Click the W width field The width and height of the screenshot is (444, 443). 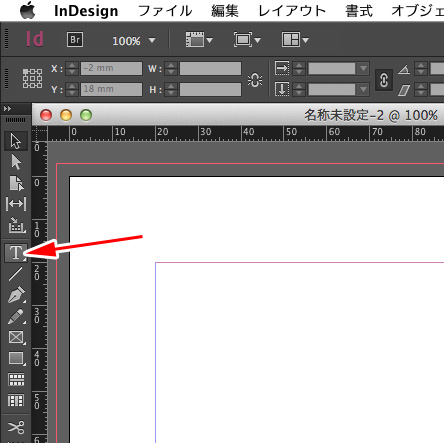210,68
